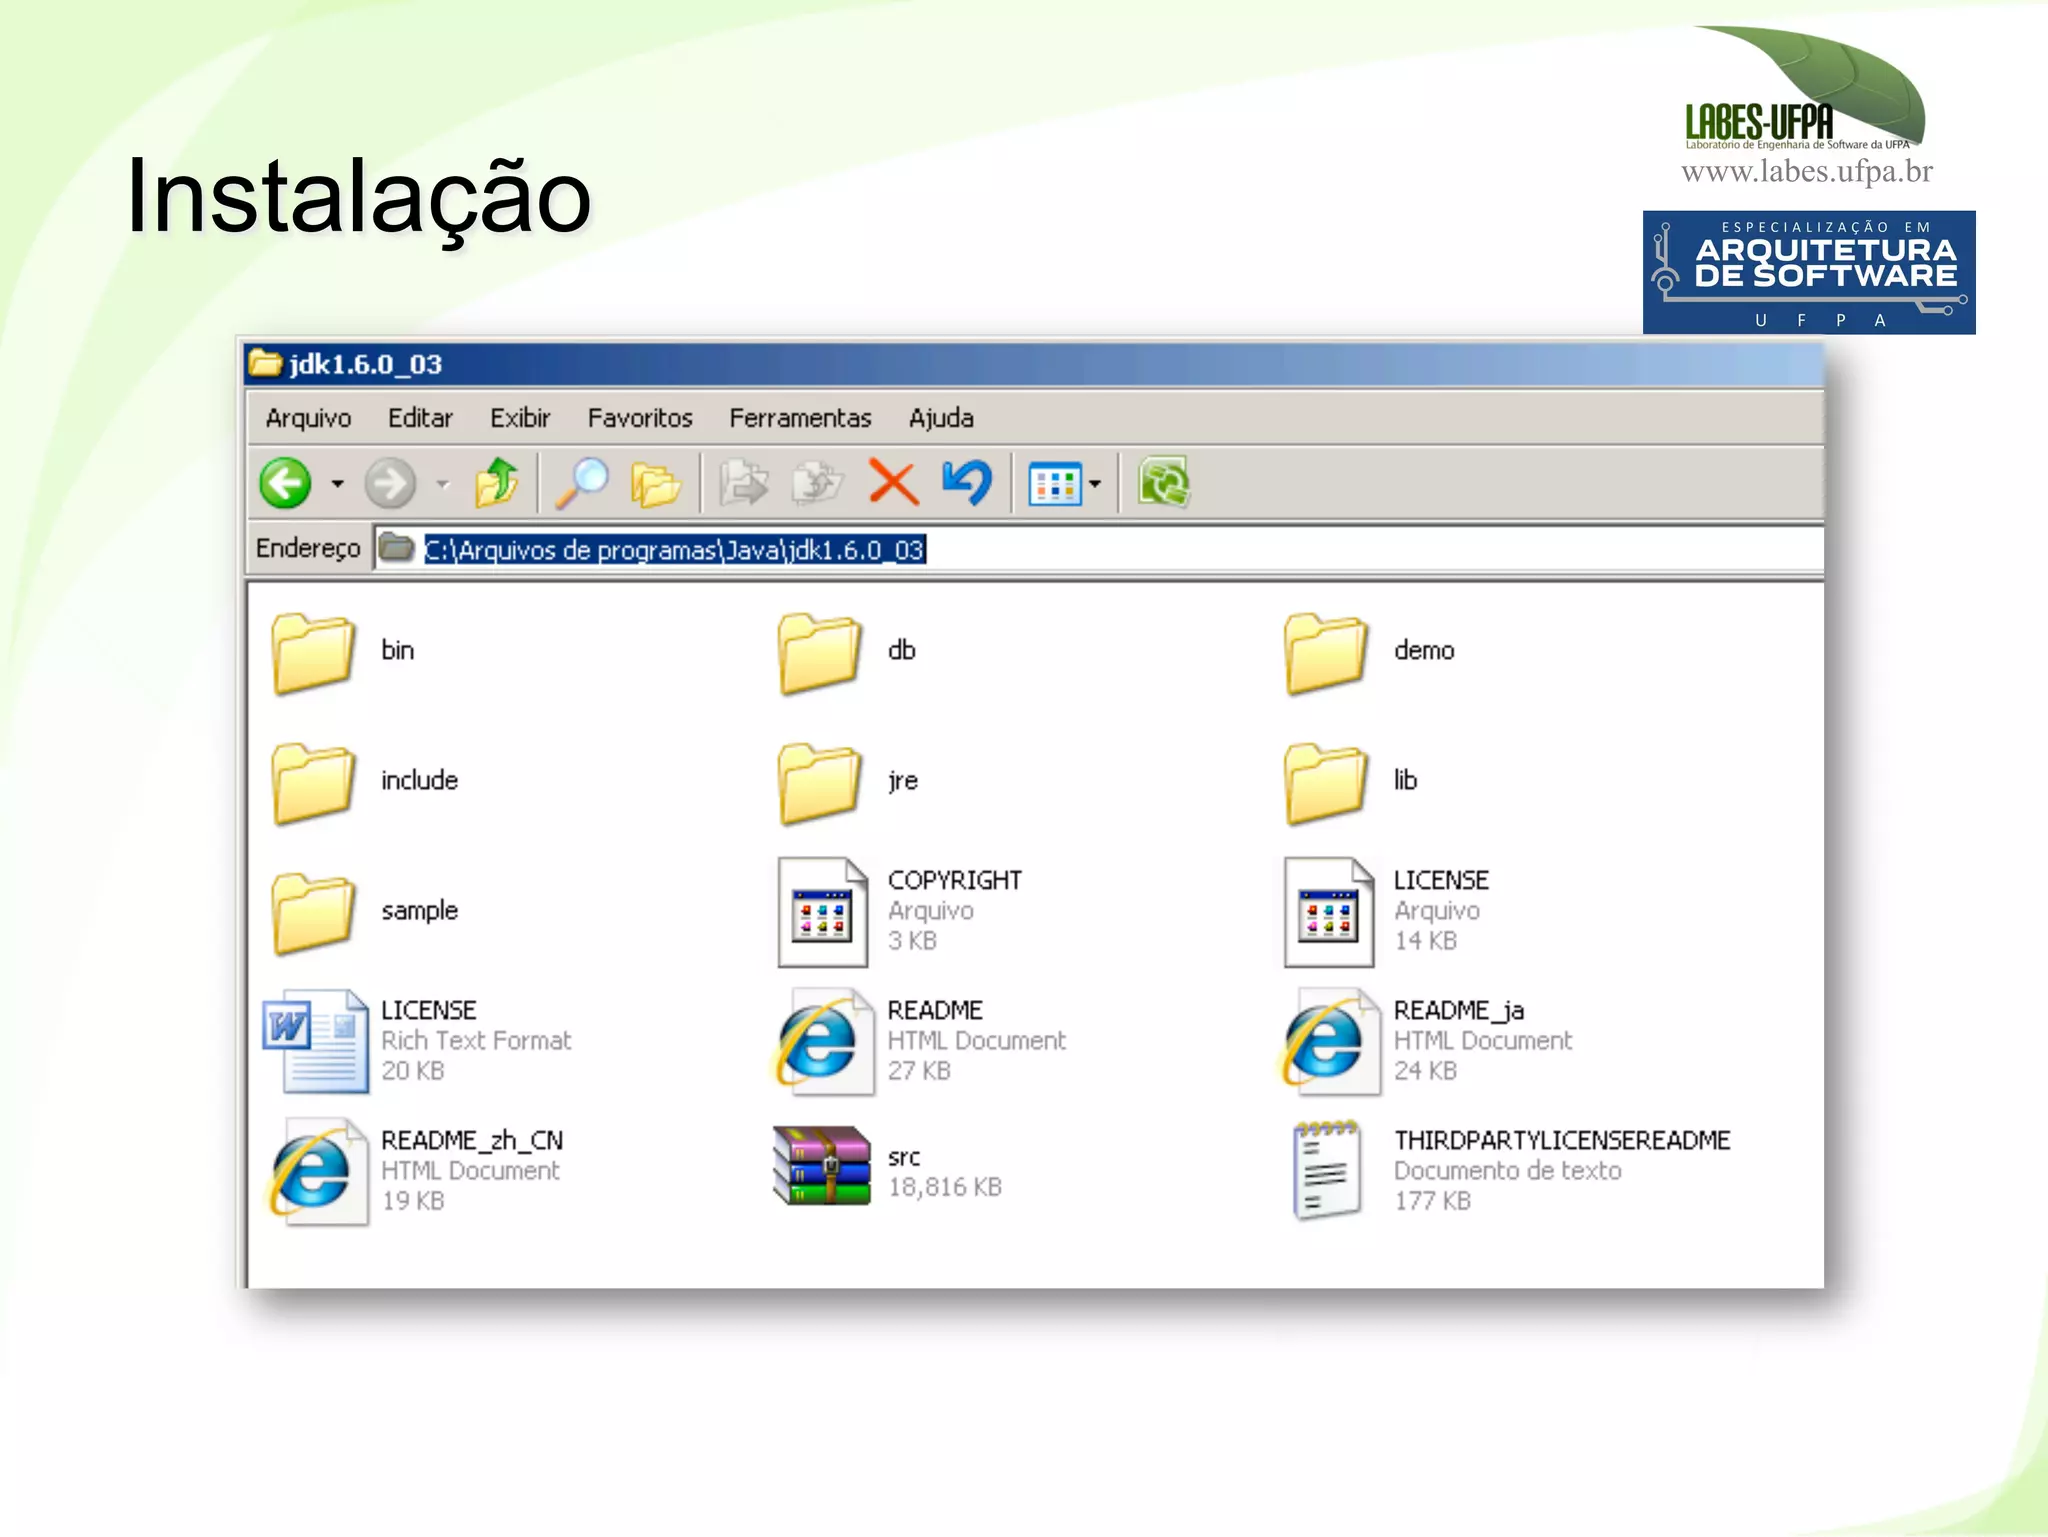
Task: Click the 'THIRDPARTYLICENSEREADME' file name
Action: pos(1562,1140)
